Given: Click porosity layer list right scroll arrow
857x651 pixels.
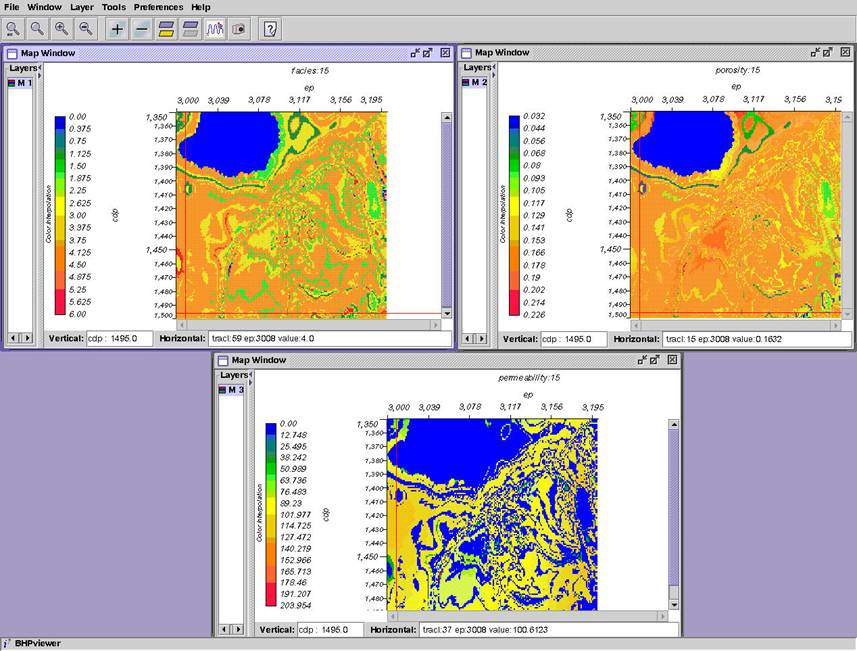Looking at the screenshot, I should pyautogui.click(x=482, y=339).
